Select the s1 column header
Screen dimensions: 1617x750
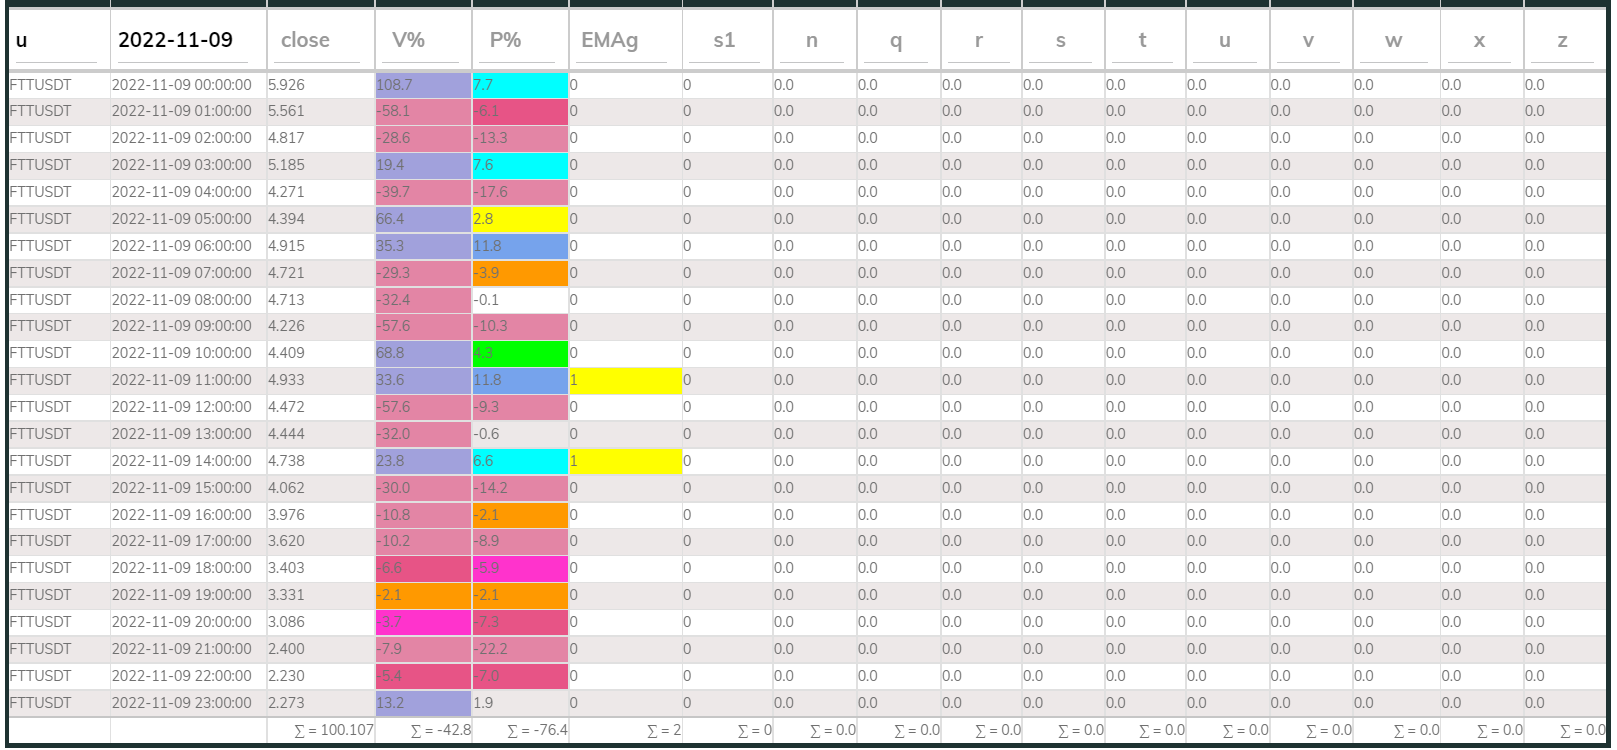point(724,40)
